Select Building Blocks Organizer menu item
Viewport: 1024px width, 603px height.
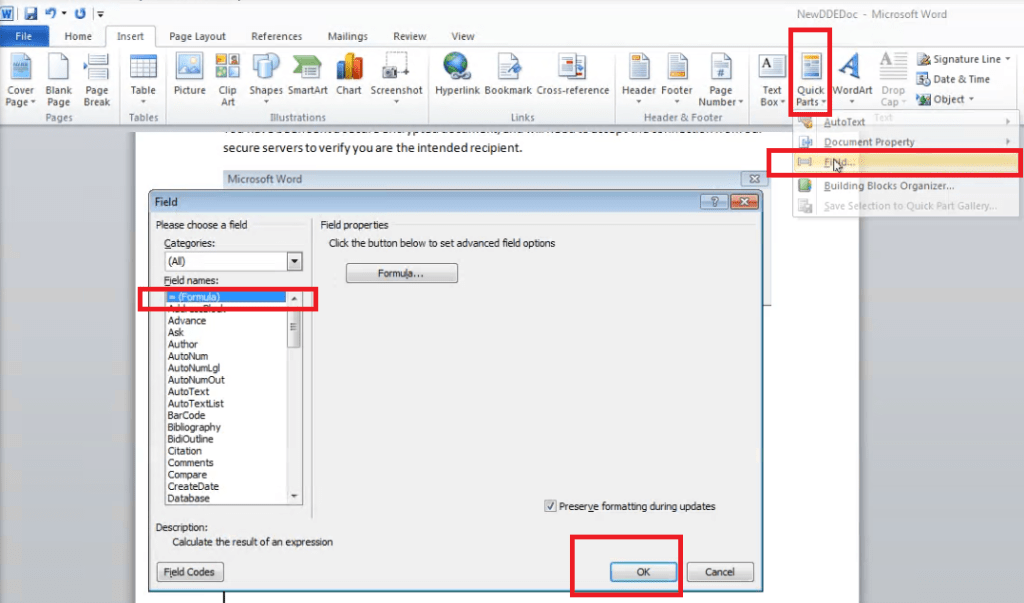[888, 185]
